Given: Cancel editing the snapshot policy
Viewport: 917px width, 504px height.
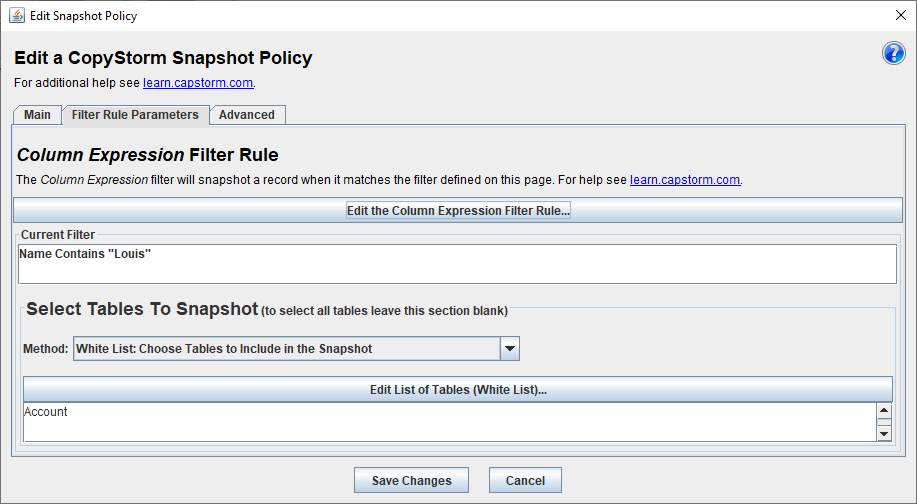Looking at the screenshot, I should [x=525, y=480].
